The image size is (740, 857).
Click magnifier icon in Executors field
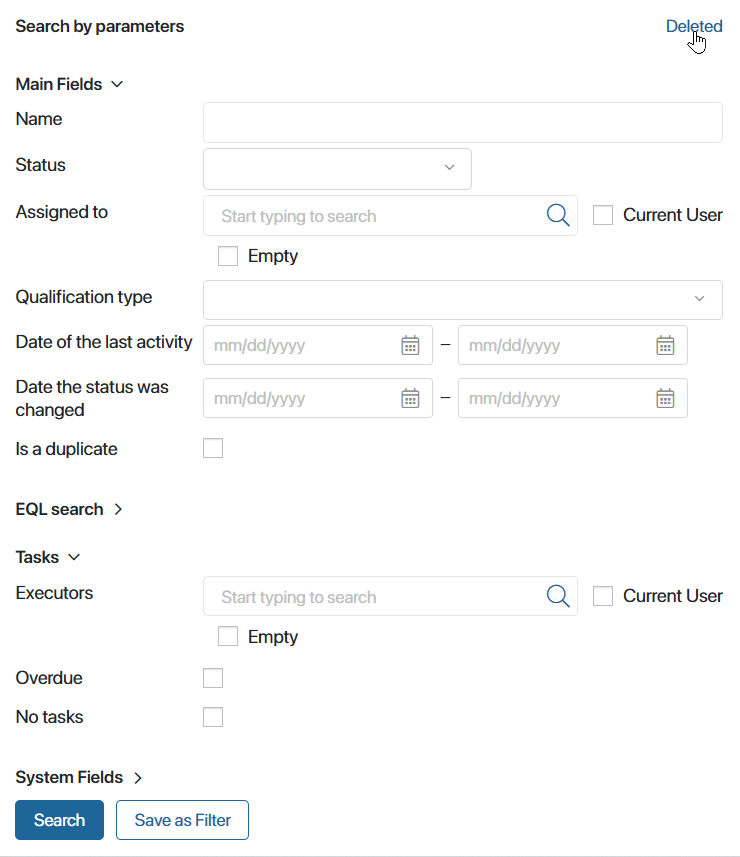point(558,596)
